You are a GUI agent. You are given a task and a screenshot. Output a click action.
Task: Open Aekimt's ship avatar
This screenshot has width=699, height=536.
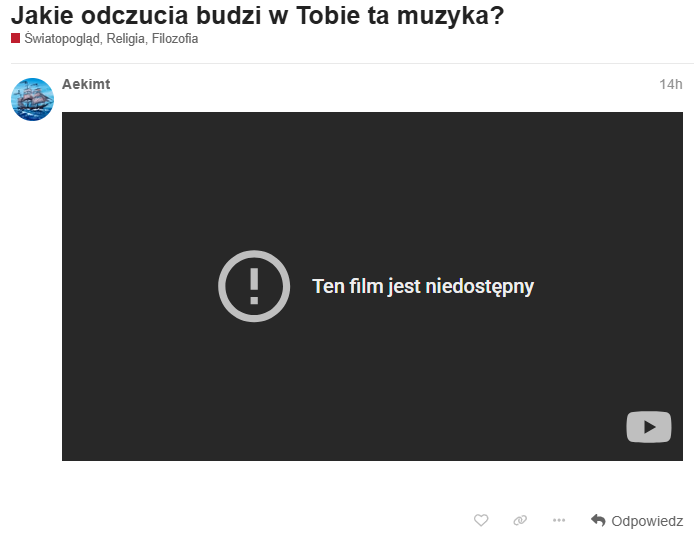[x=33, y=99]
